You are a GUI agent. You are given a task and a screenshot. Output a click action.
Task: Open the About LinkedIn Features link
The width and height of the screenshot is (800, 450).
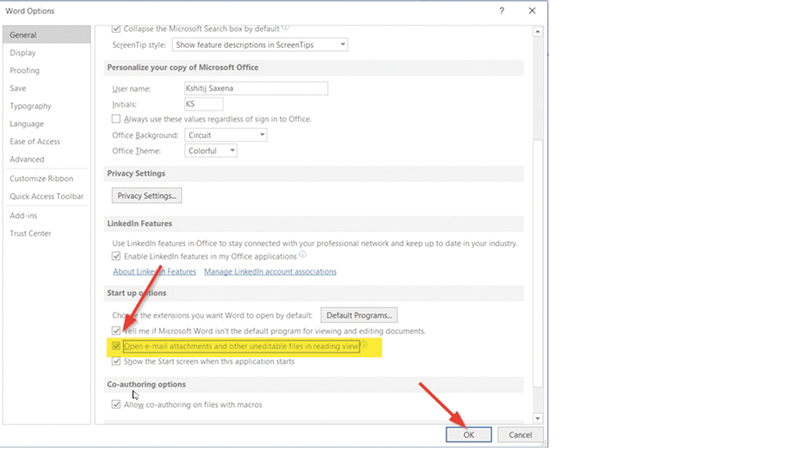pos(154,272)
